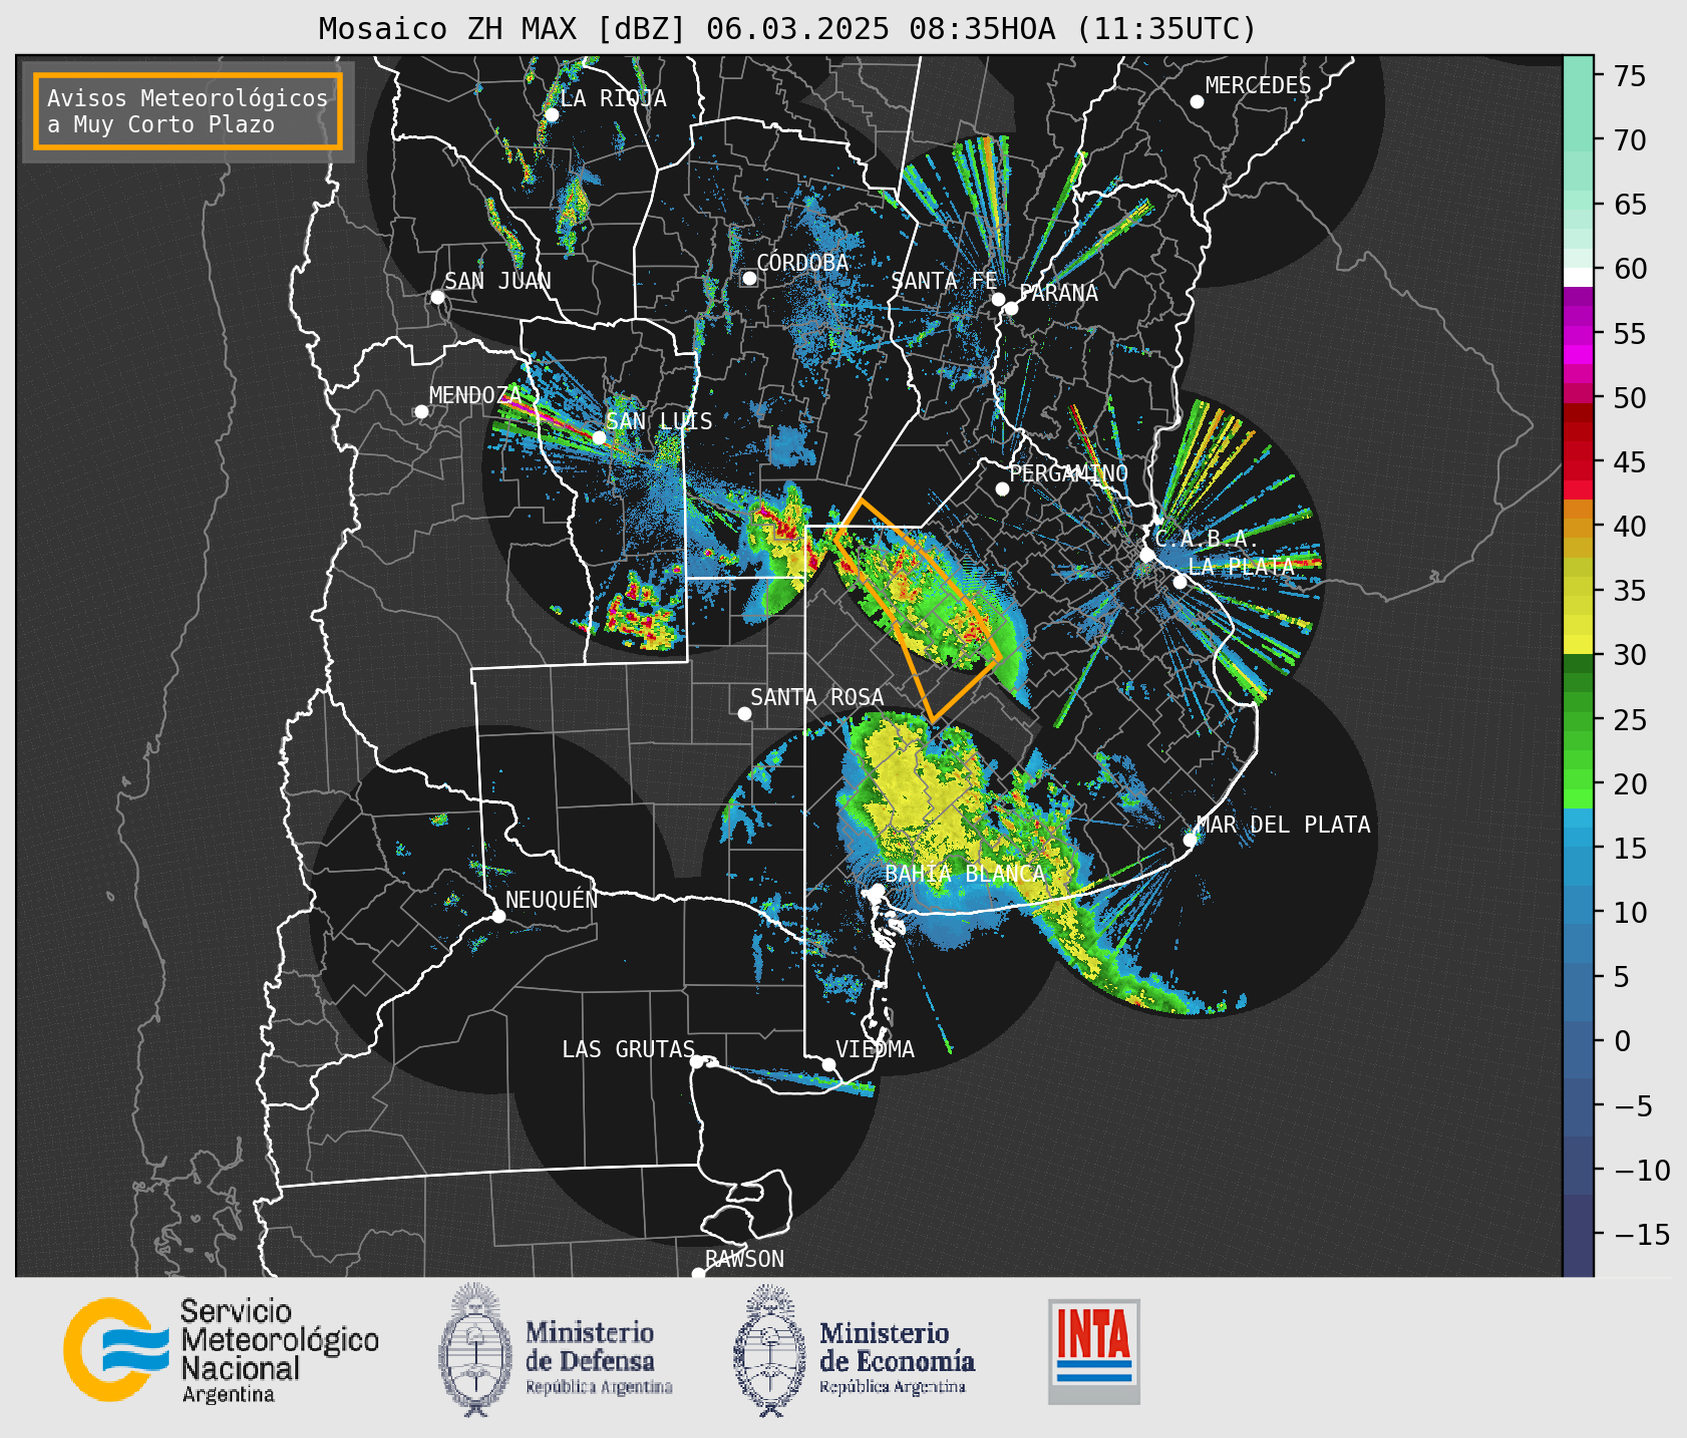Click the Servicio Meteorológico Nacional logo
The width and height of the screenshot is (1687, 1438).
point(221,1350)
